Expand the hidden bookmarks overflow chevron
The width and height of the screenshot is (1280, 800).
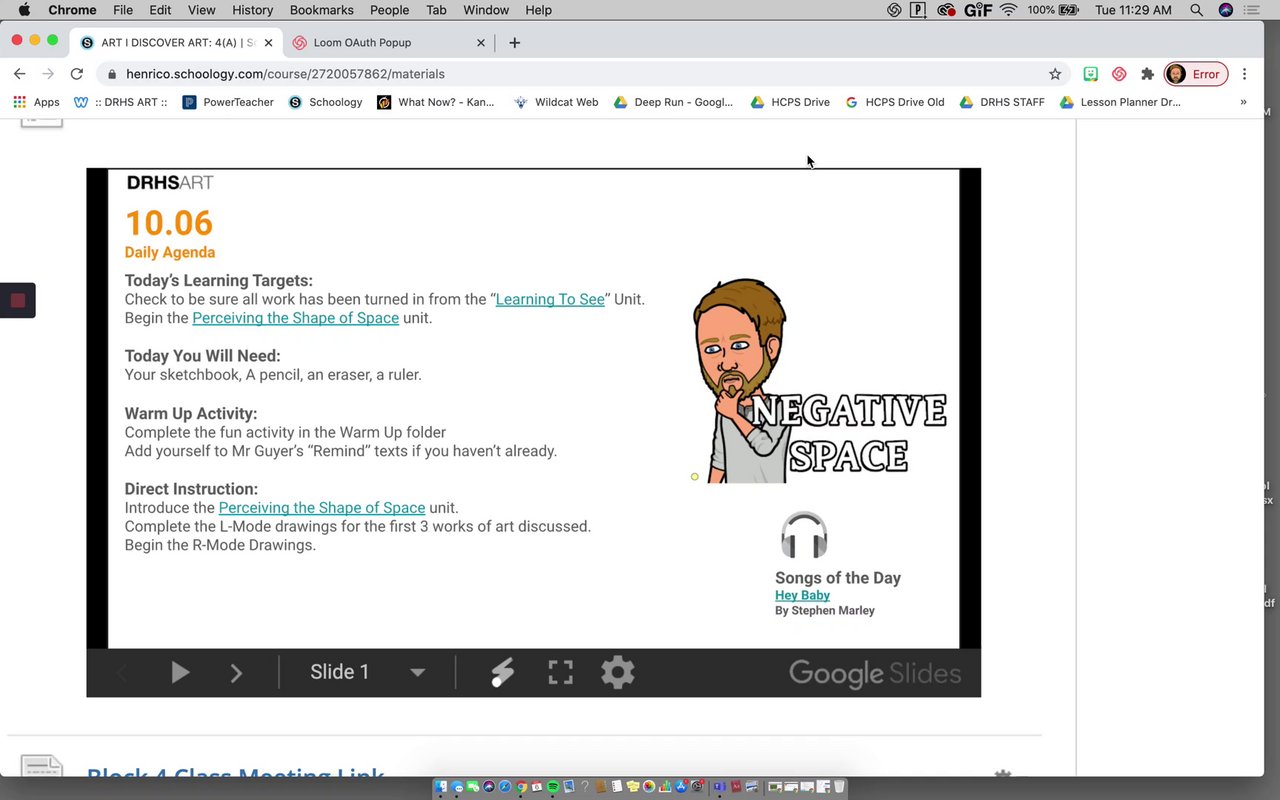click(x=1243, y=102)
